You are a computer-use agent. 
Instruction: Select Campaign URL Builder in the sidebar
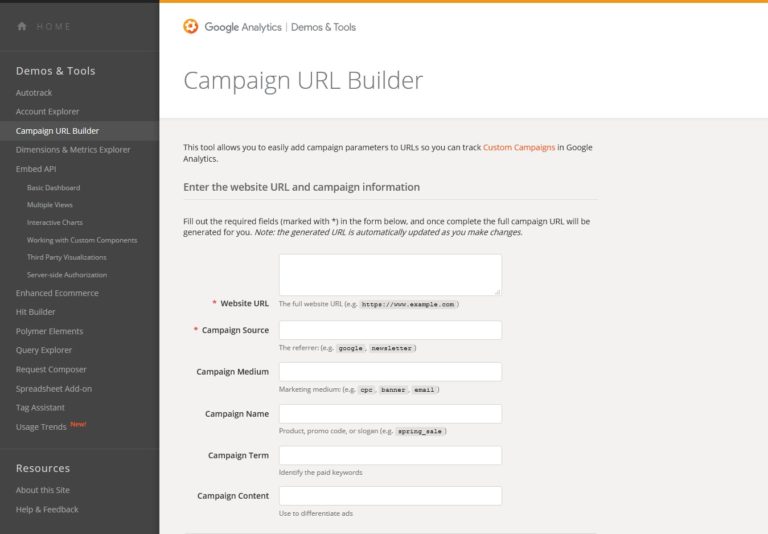57,131
